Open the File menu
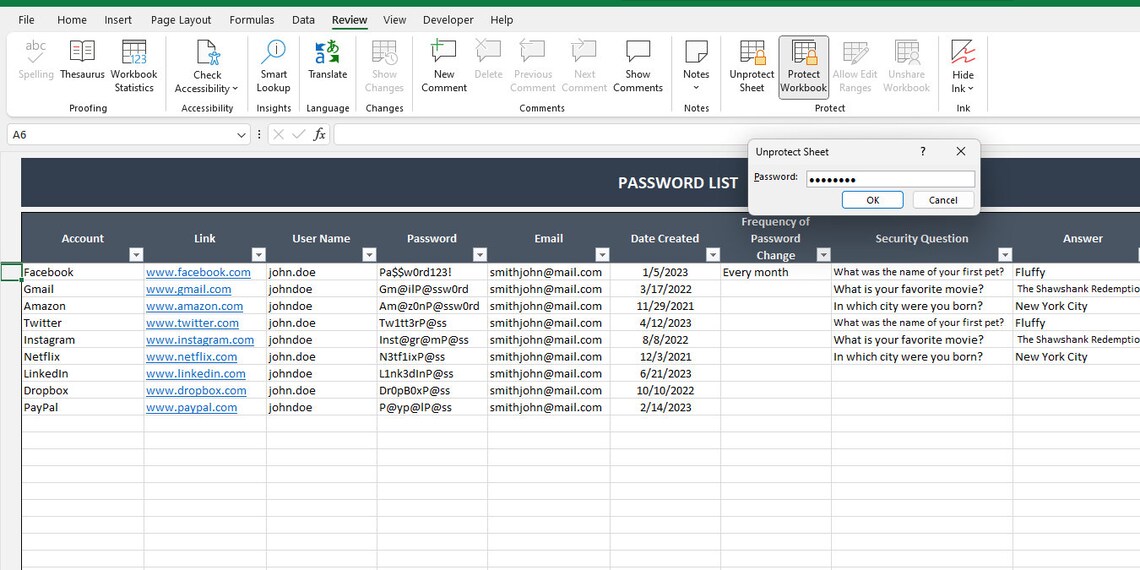 26,20
